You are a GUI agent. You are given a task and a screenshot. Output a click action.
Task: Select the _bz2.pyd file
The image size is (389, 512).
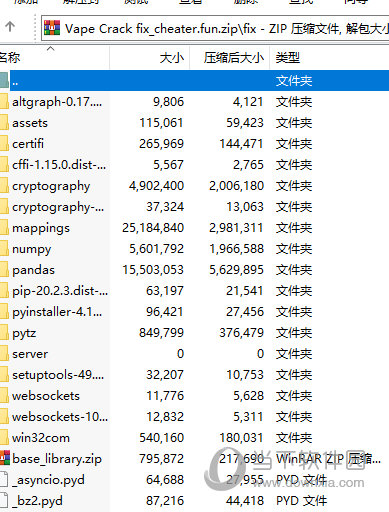(x=37, y=501)
